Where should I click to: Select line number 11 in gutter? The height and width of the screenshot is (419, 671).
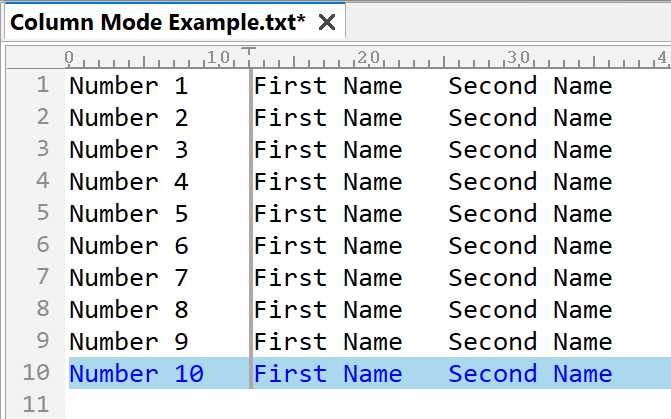[x=36, y=404]
